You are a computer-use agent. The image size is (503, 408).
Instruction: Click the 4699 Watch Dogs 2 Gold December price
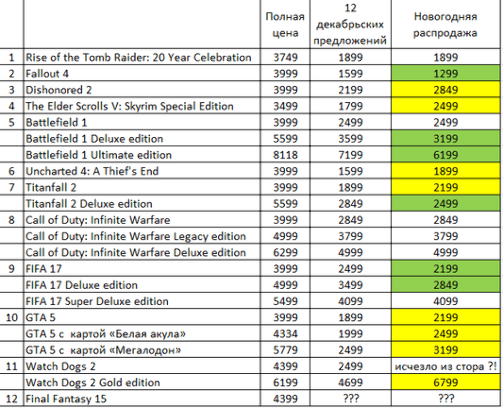click(350, 382)
